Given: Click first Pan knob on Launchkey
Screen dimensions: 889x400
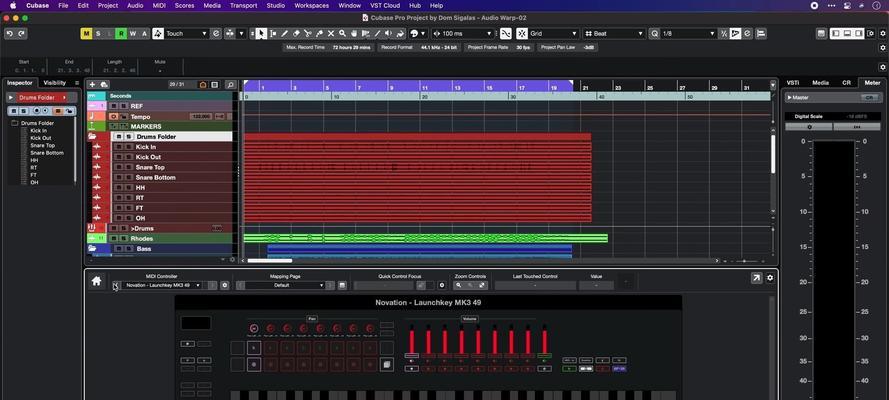Looking at the screenshot, I should pos(254,329).
